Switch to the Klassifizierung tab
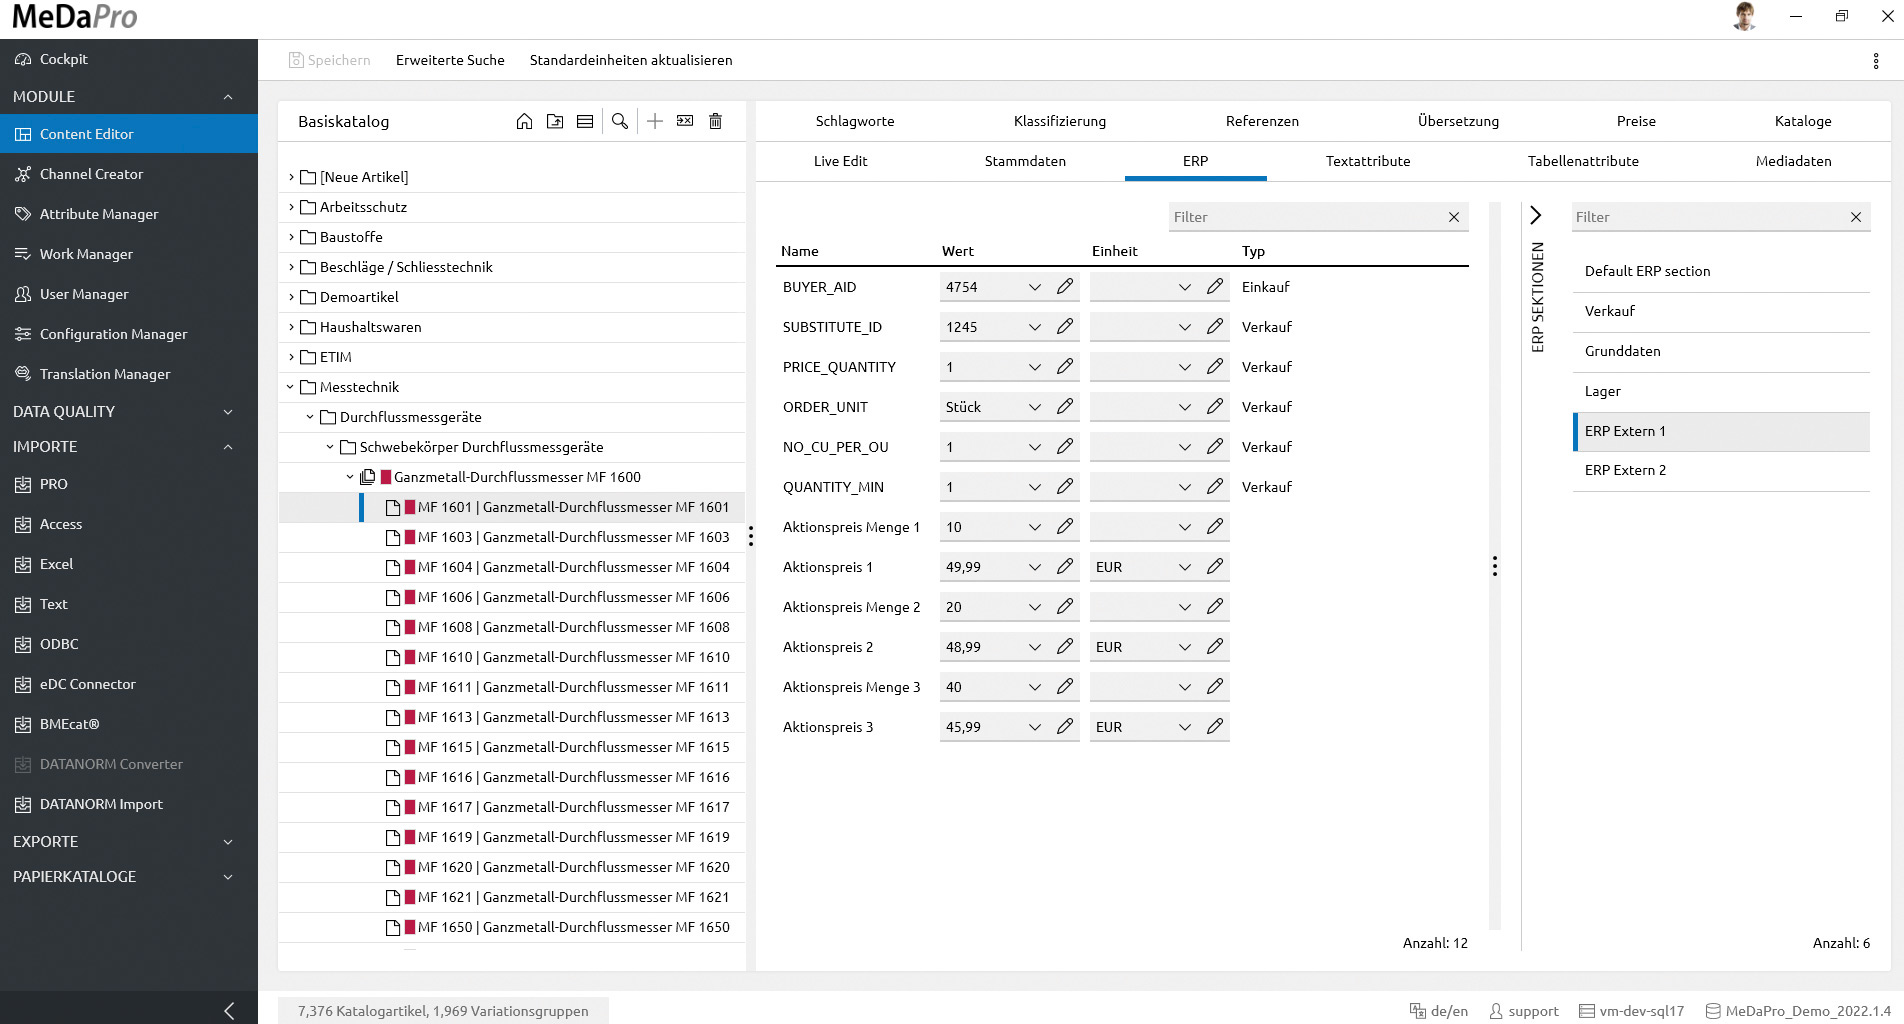The width and height of the screenshot is (1904, 1024). (1060, 121)
